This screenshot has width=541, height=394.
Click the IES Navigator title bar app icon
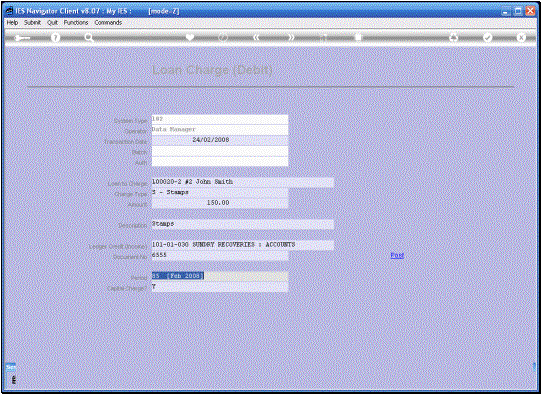click(x=9, y=11)
